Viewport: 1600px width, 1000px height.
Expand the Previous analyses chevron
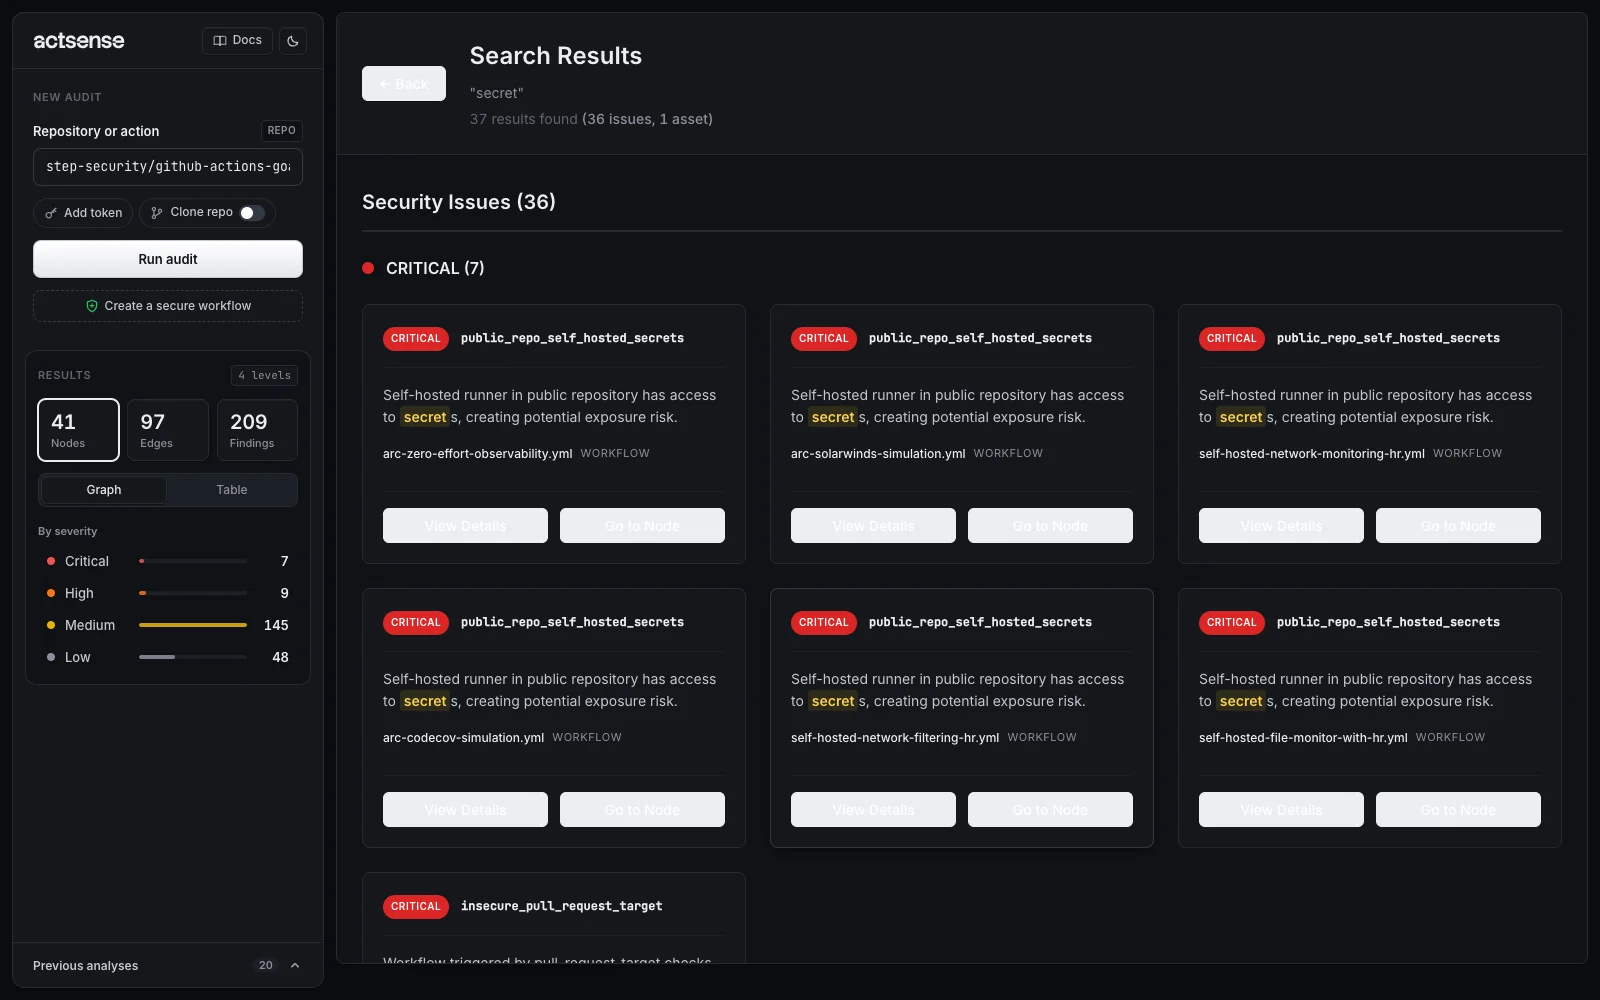click(x=295, y=966)
